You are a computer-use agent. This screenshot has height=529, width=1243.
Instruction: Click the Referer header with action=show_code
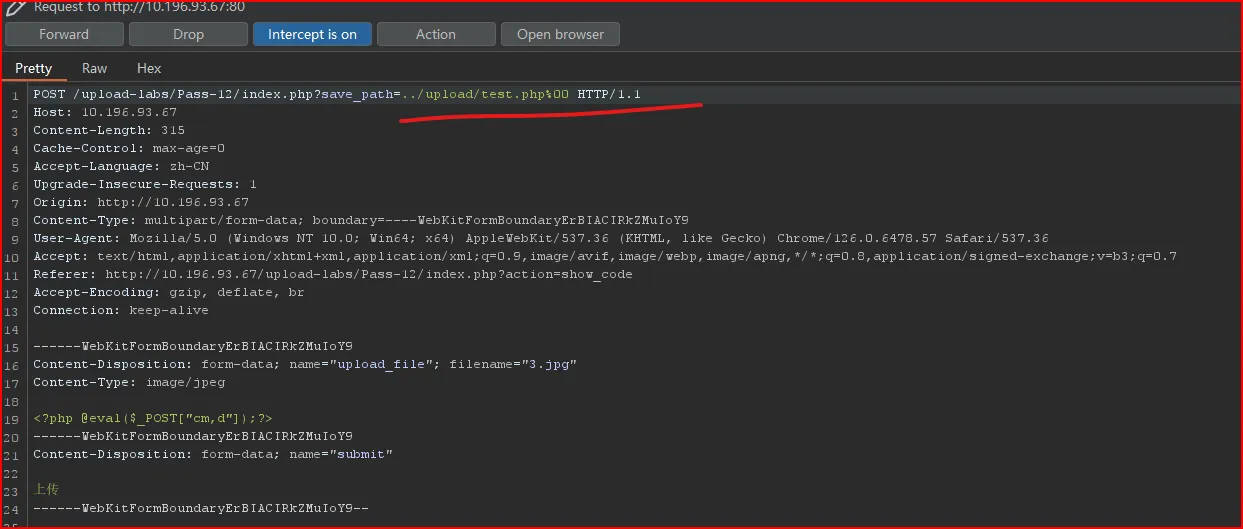(x=333, y=274)
